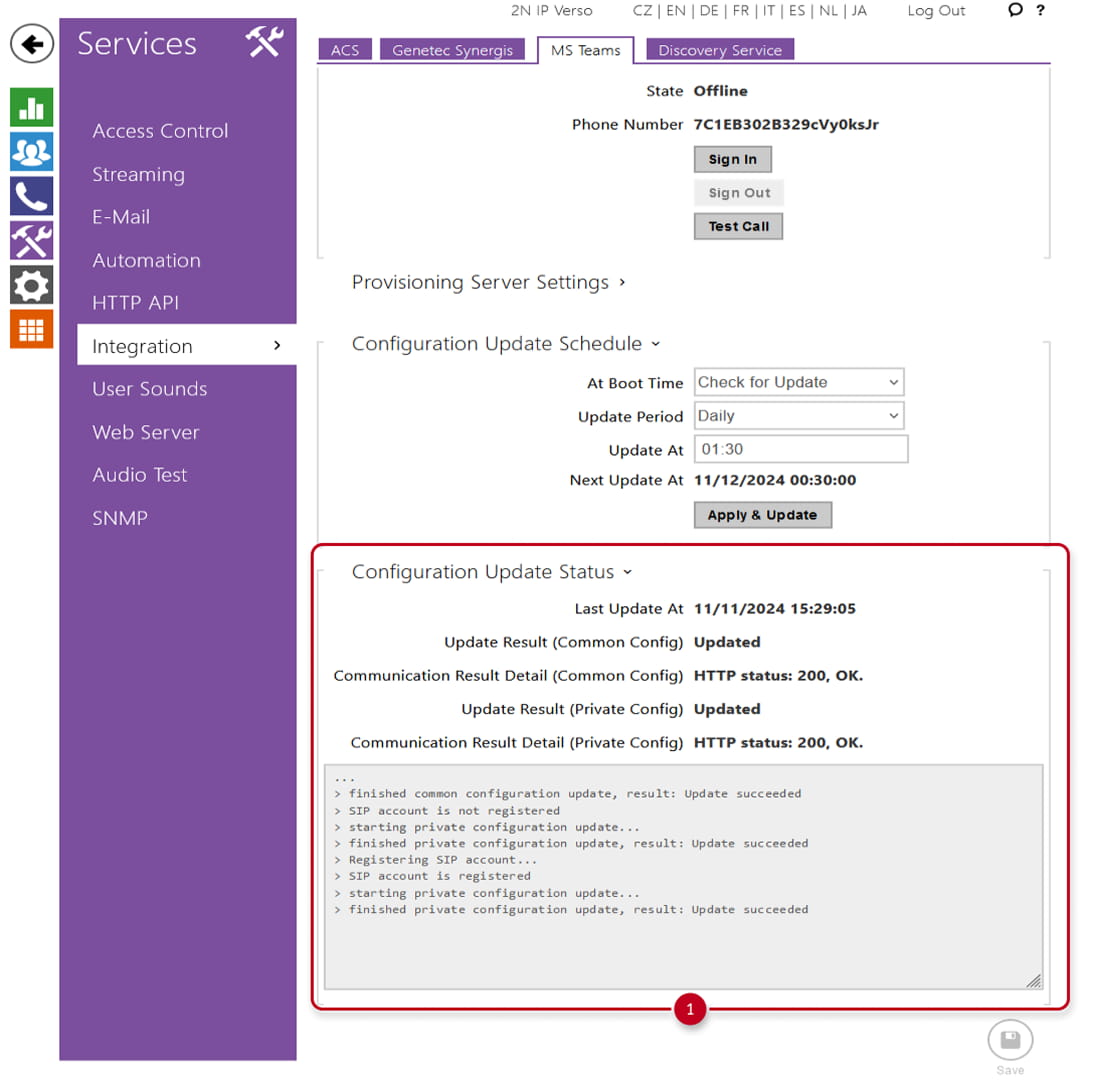Open HTTP API menu item
The image size is (1095, 1086).
[135, 303]
